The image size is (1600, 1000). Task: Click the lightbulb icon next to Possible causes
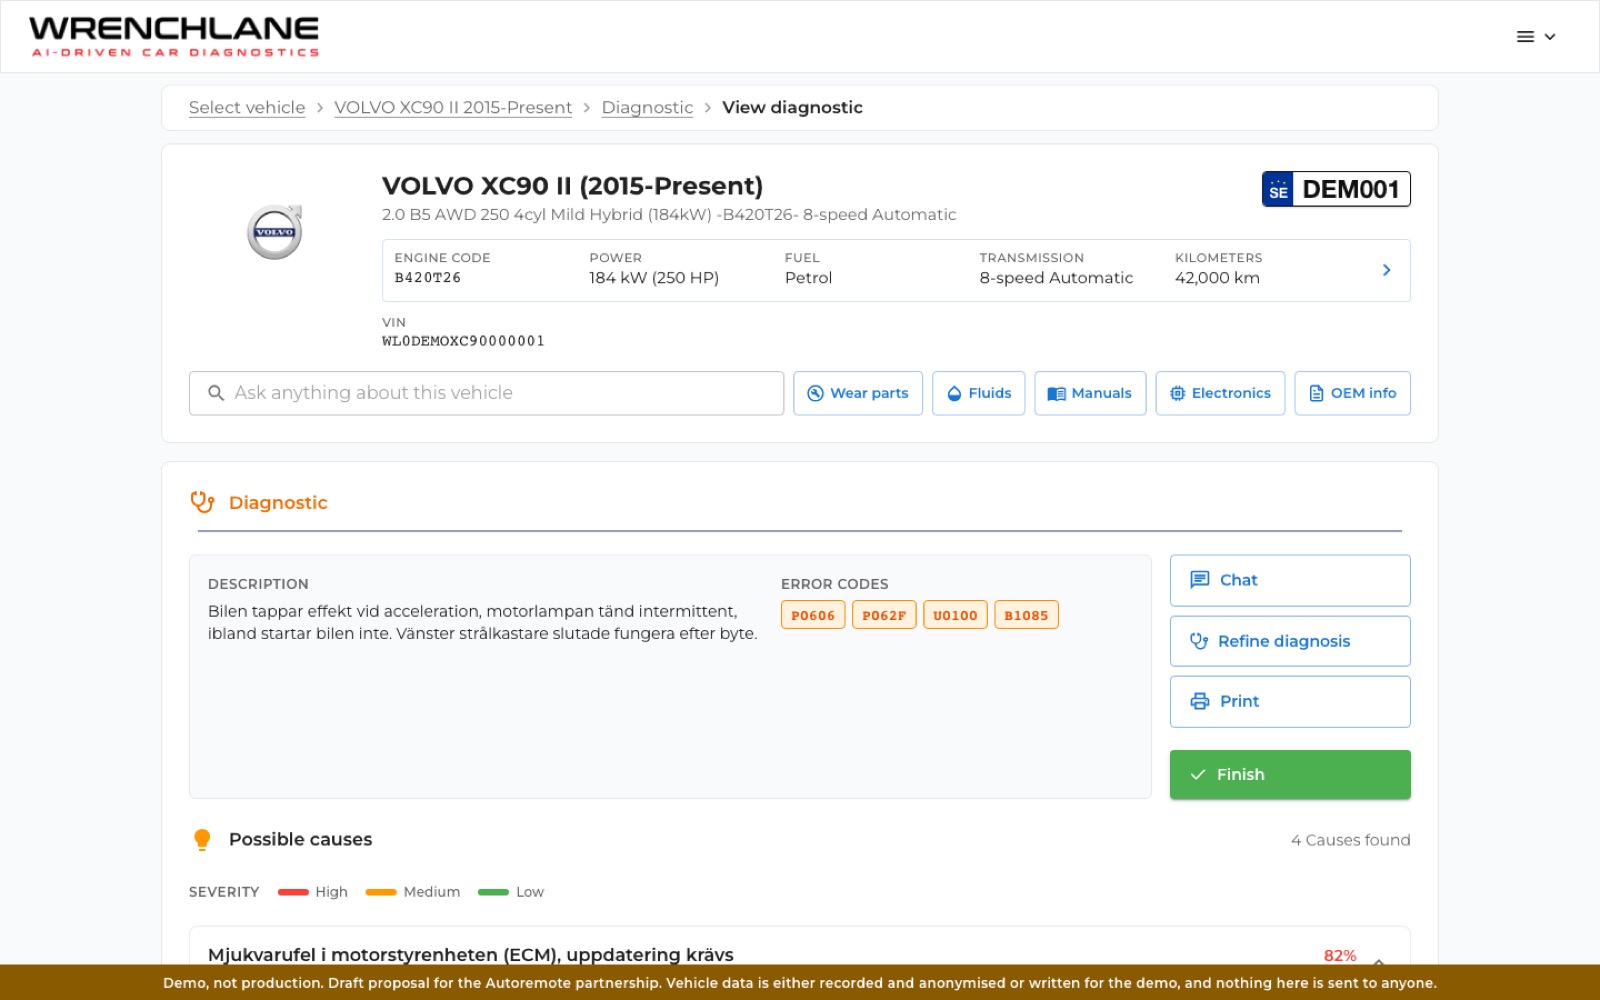click(202, 840)
